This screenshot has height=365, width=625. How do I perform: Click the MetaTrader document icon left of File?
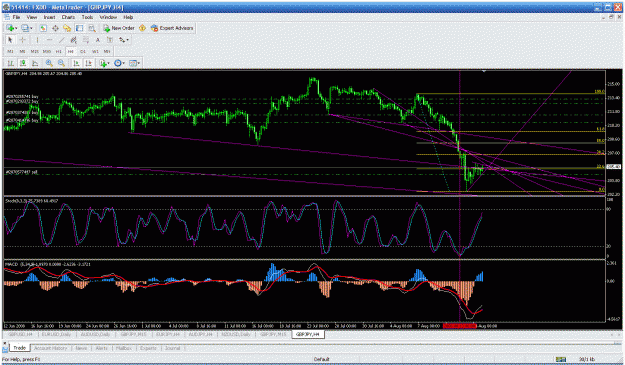(x=7, y=17)
